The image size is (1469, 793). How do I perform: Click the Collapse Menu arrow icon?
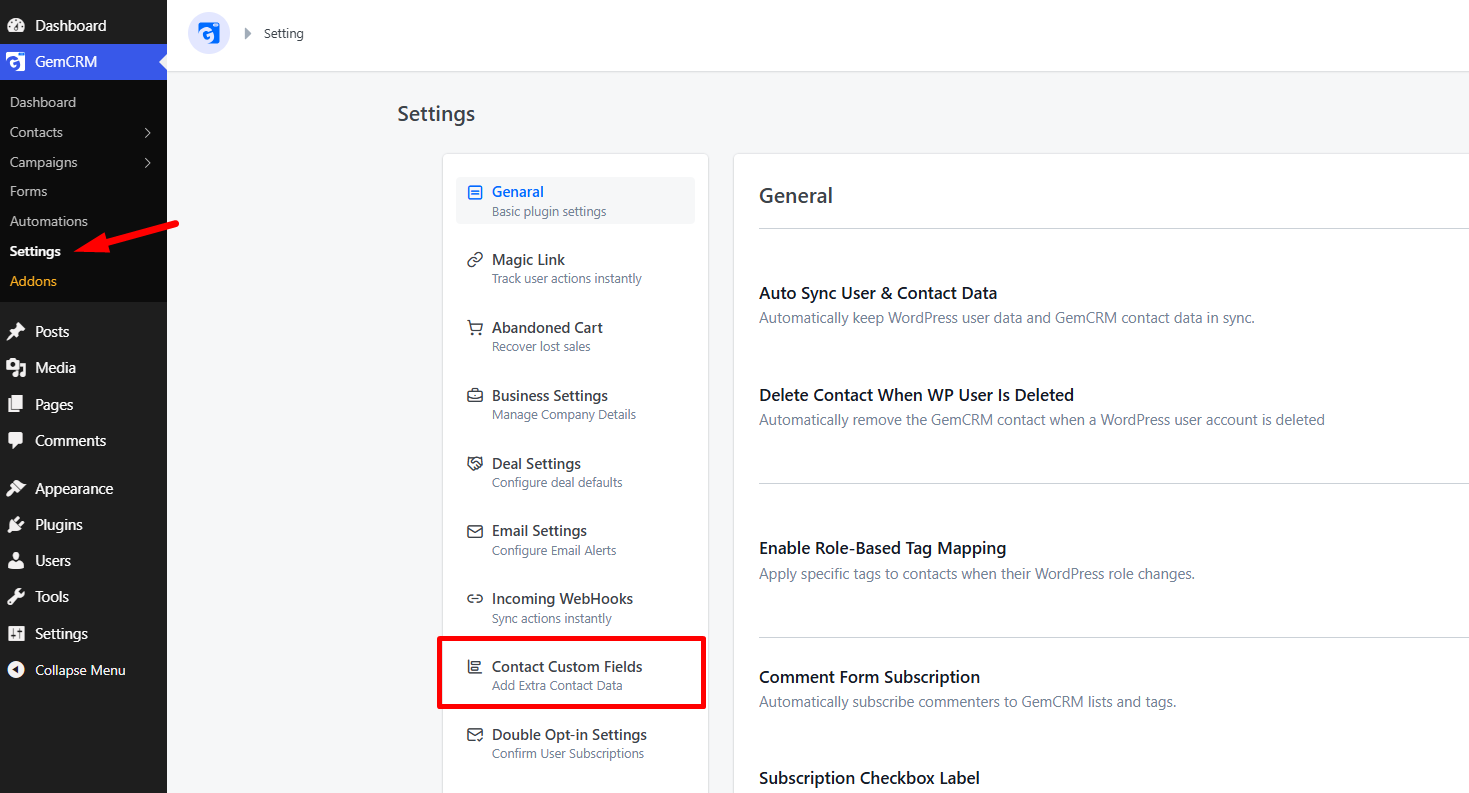(16, 670)
